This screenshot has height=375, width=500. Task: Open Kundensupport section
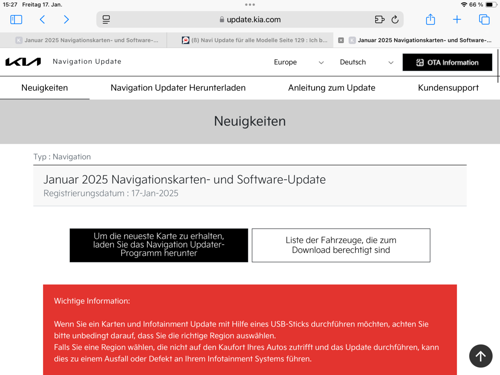tap(448, 88)
